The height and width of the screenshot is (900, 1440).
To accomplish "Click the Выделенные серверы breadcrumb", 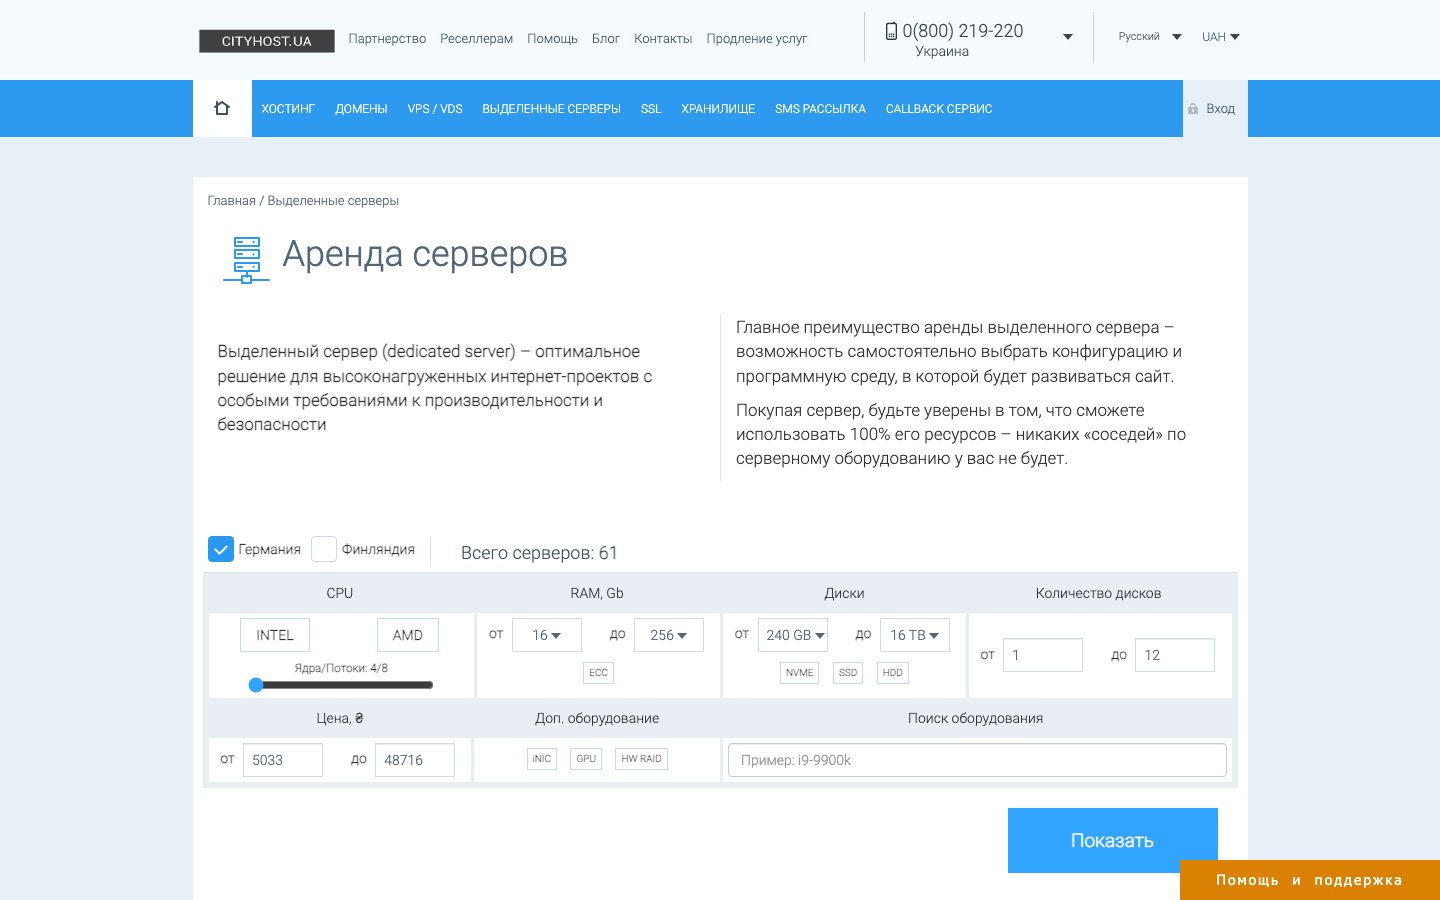I will [333, 201].
